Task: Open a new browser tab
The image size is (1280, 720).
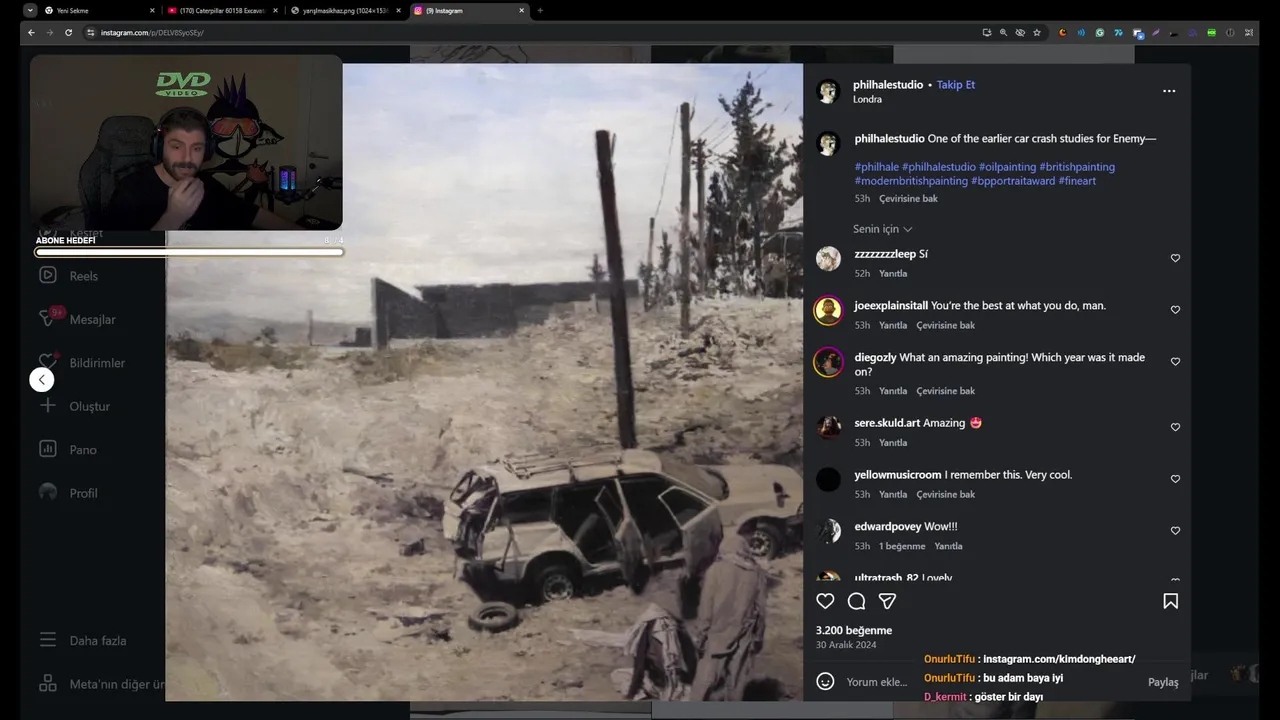Action: point(540,10)
